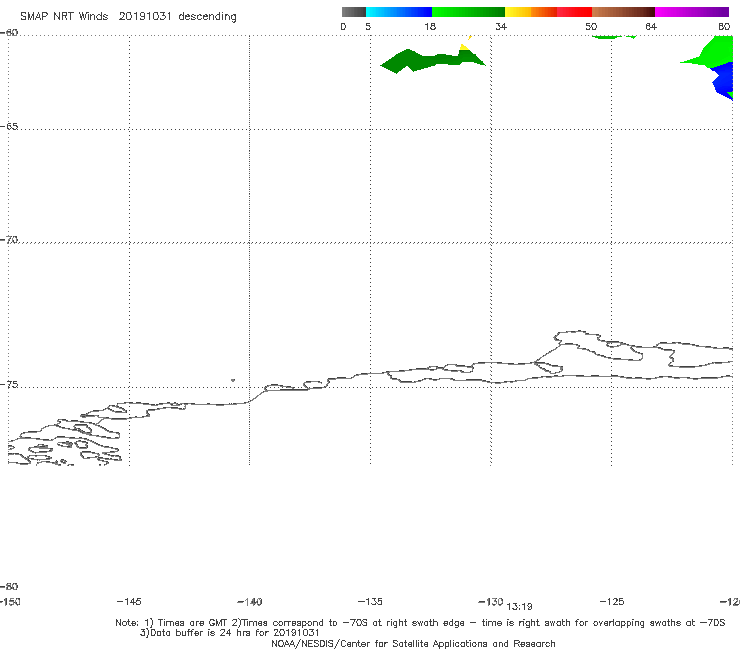Click the colorbar label '34'
The width and height of the screenshot is (740, 650).
coord(501,26)
